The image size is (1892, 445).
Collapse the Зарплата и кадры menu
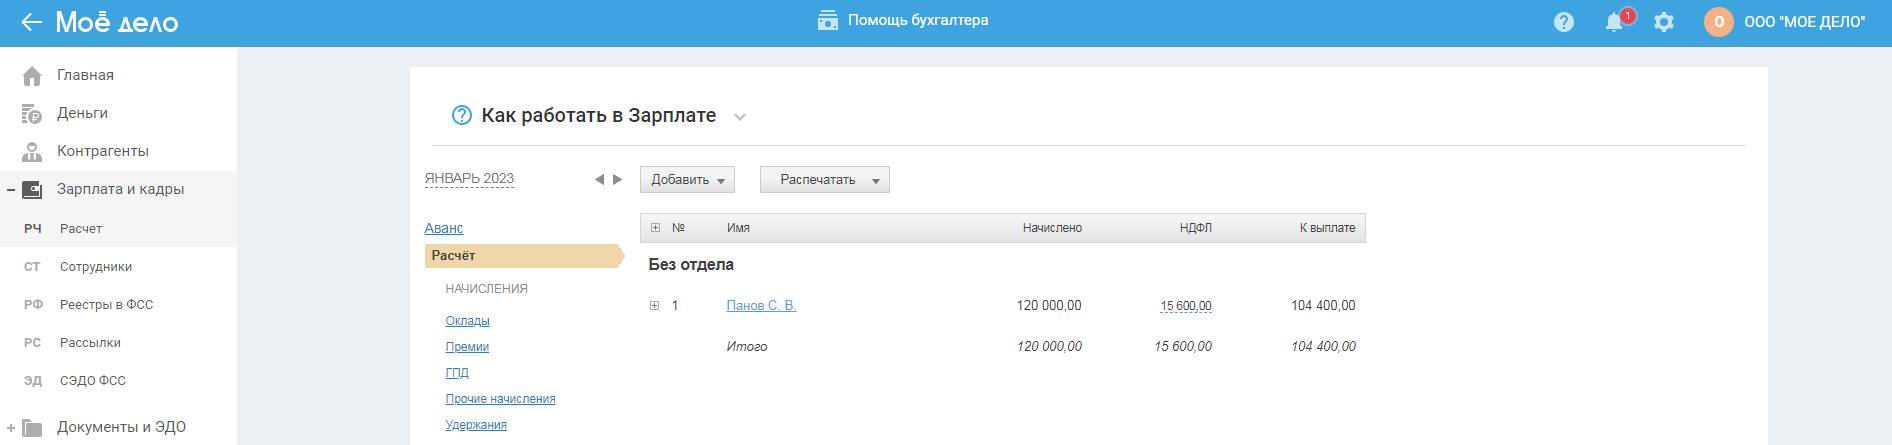11,189
